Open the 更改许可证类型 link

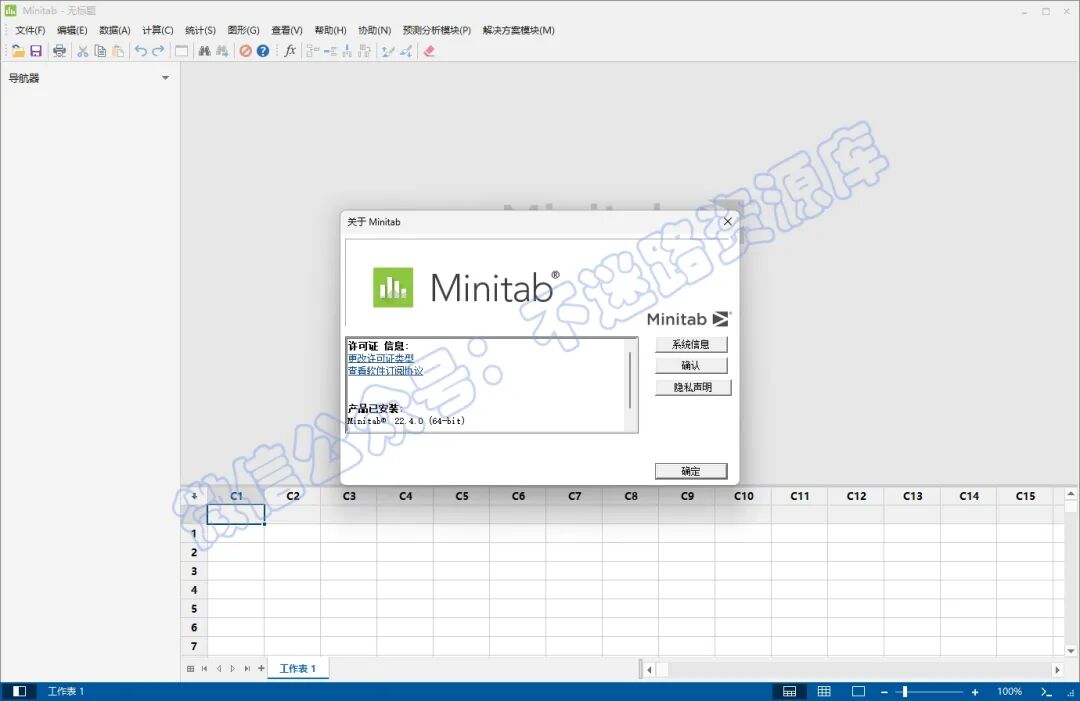(x=381, y=358)
